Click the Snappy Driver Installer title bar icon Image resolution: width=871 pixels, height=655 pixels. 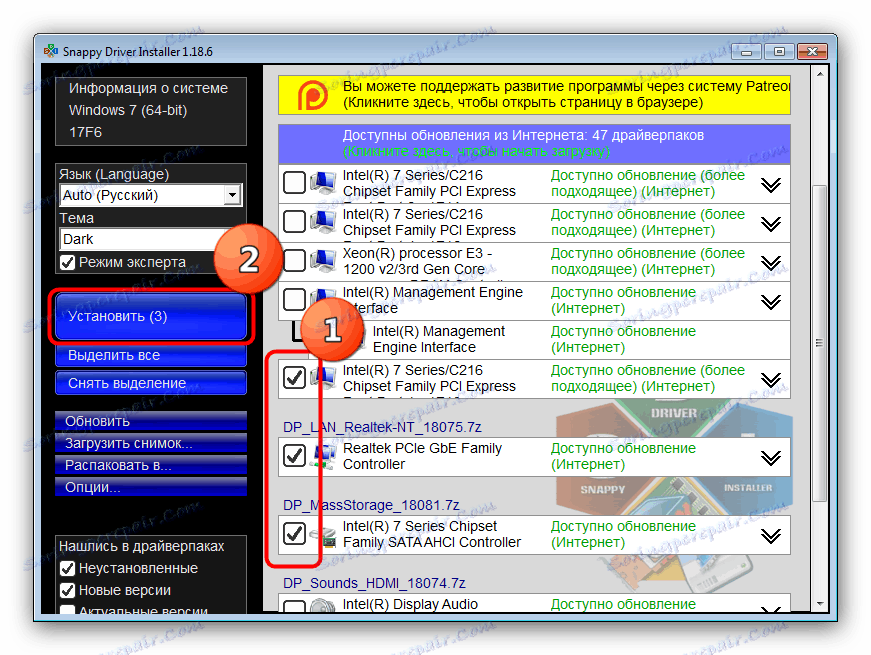tap(50, 50)
